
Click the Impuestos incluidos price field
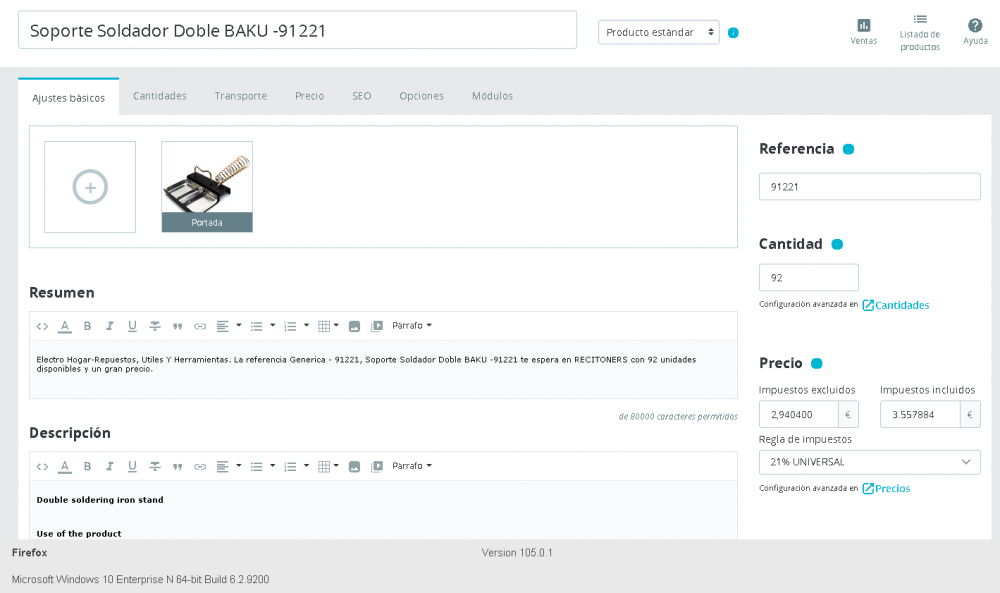pyautogui.click(x=920, y=414)
